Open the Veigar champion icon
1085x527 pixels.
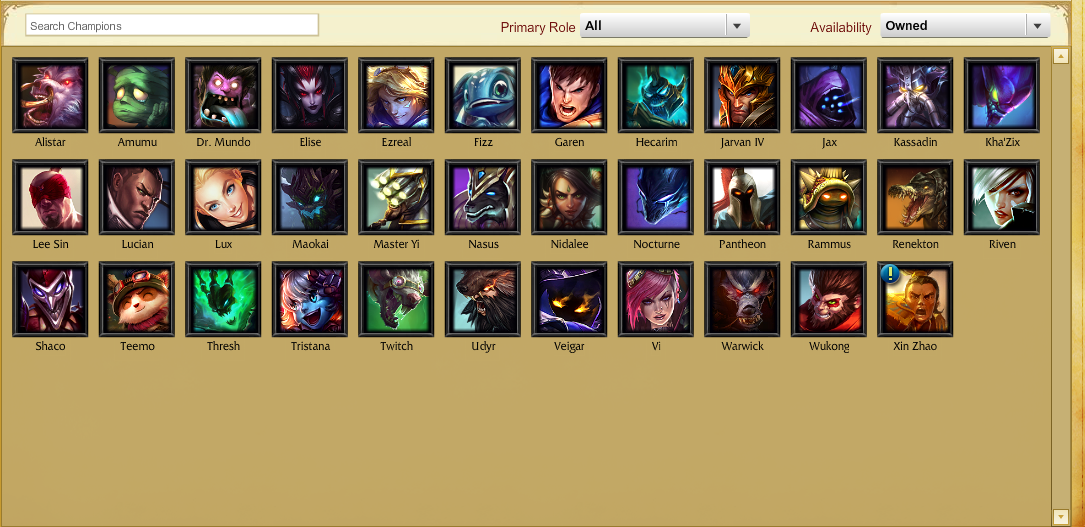click(569, 299)
